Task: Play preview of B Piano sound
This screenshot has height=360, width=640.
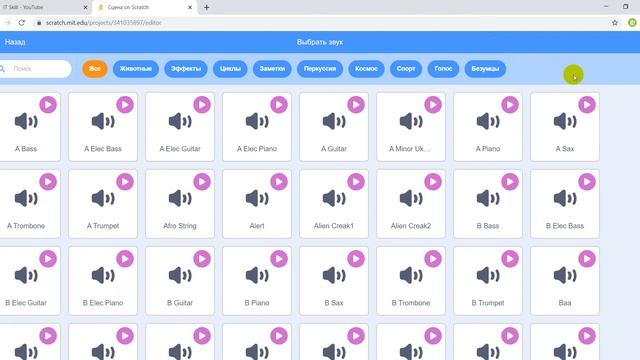Action: pos(279,259)
